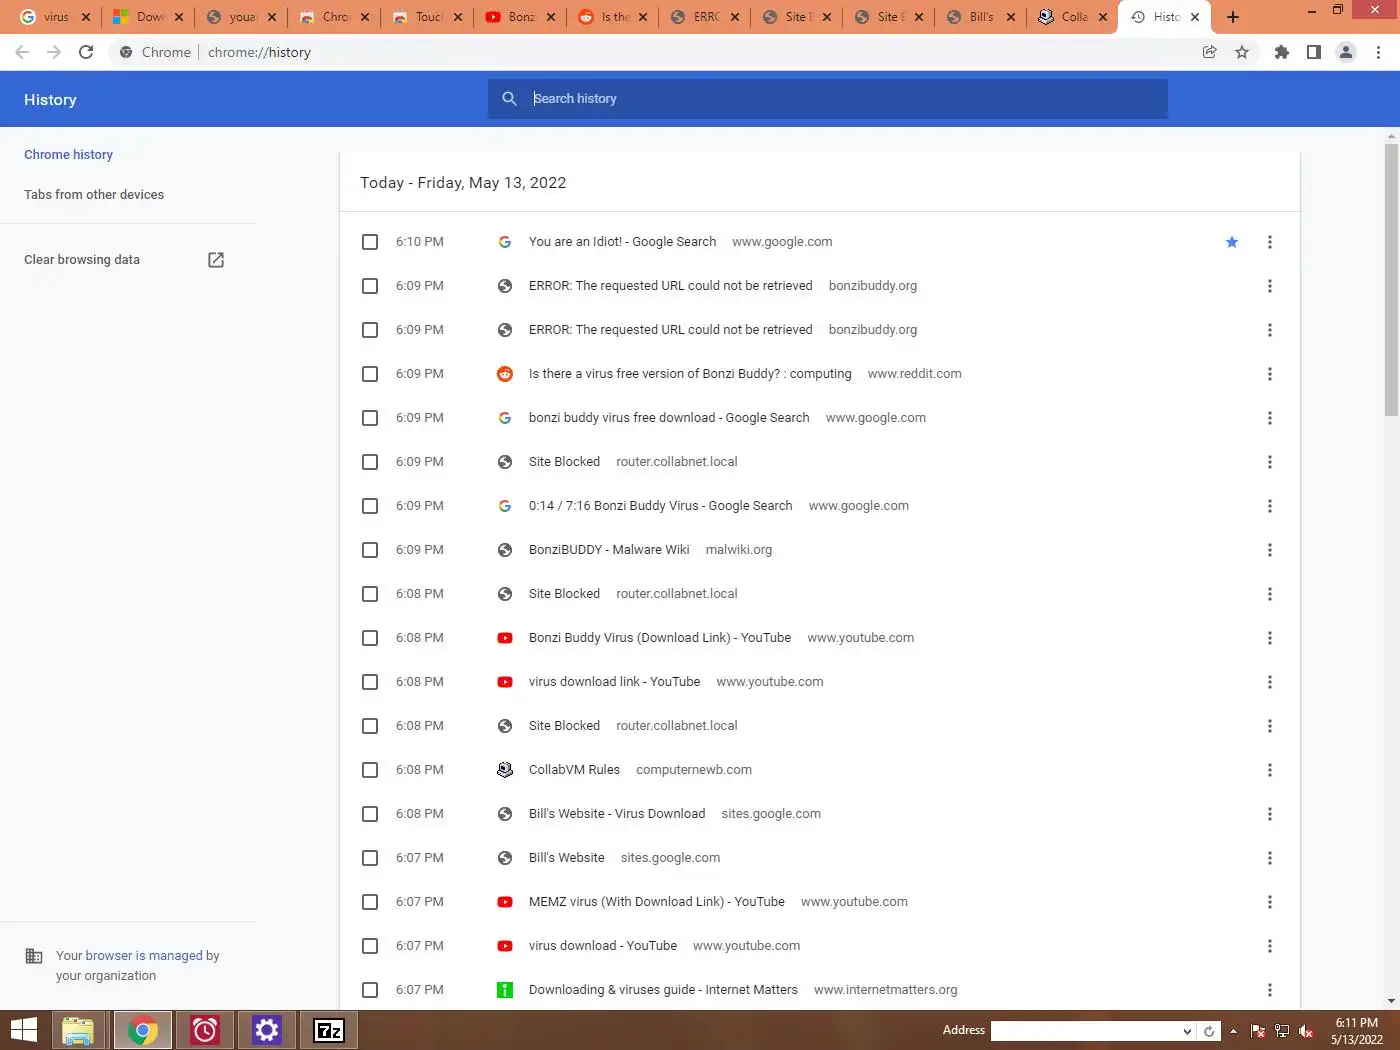Open the purple gear app in taskbar
This screenshot has width=1400, height=1050.
tap(267, 1030)
